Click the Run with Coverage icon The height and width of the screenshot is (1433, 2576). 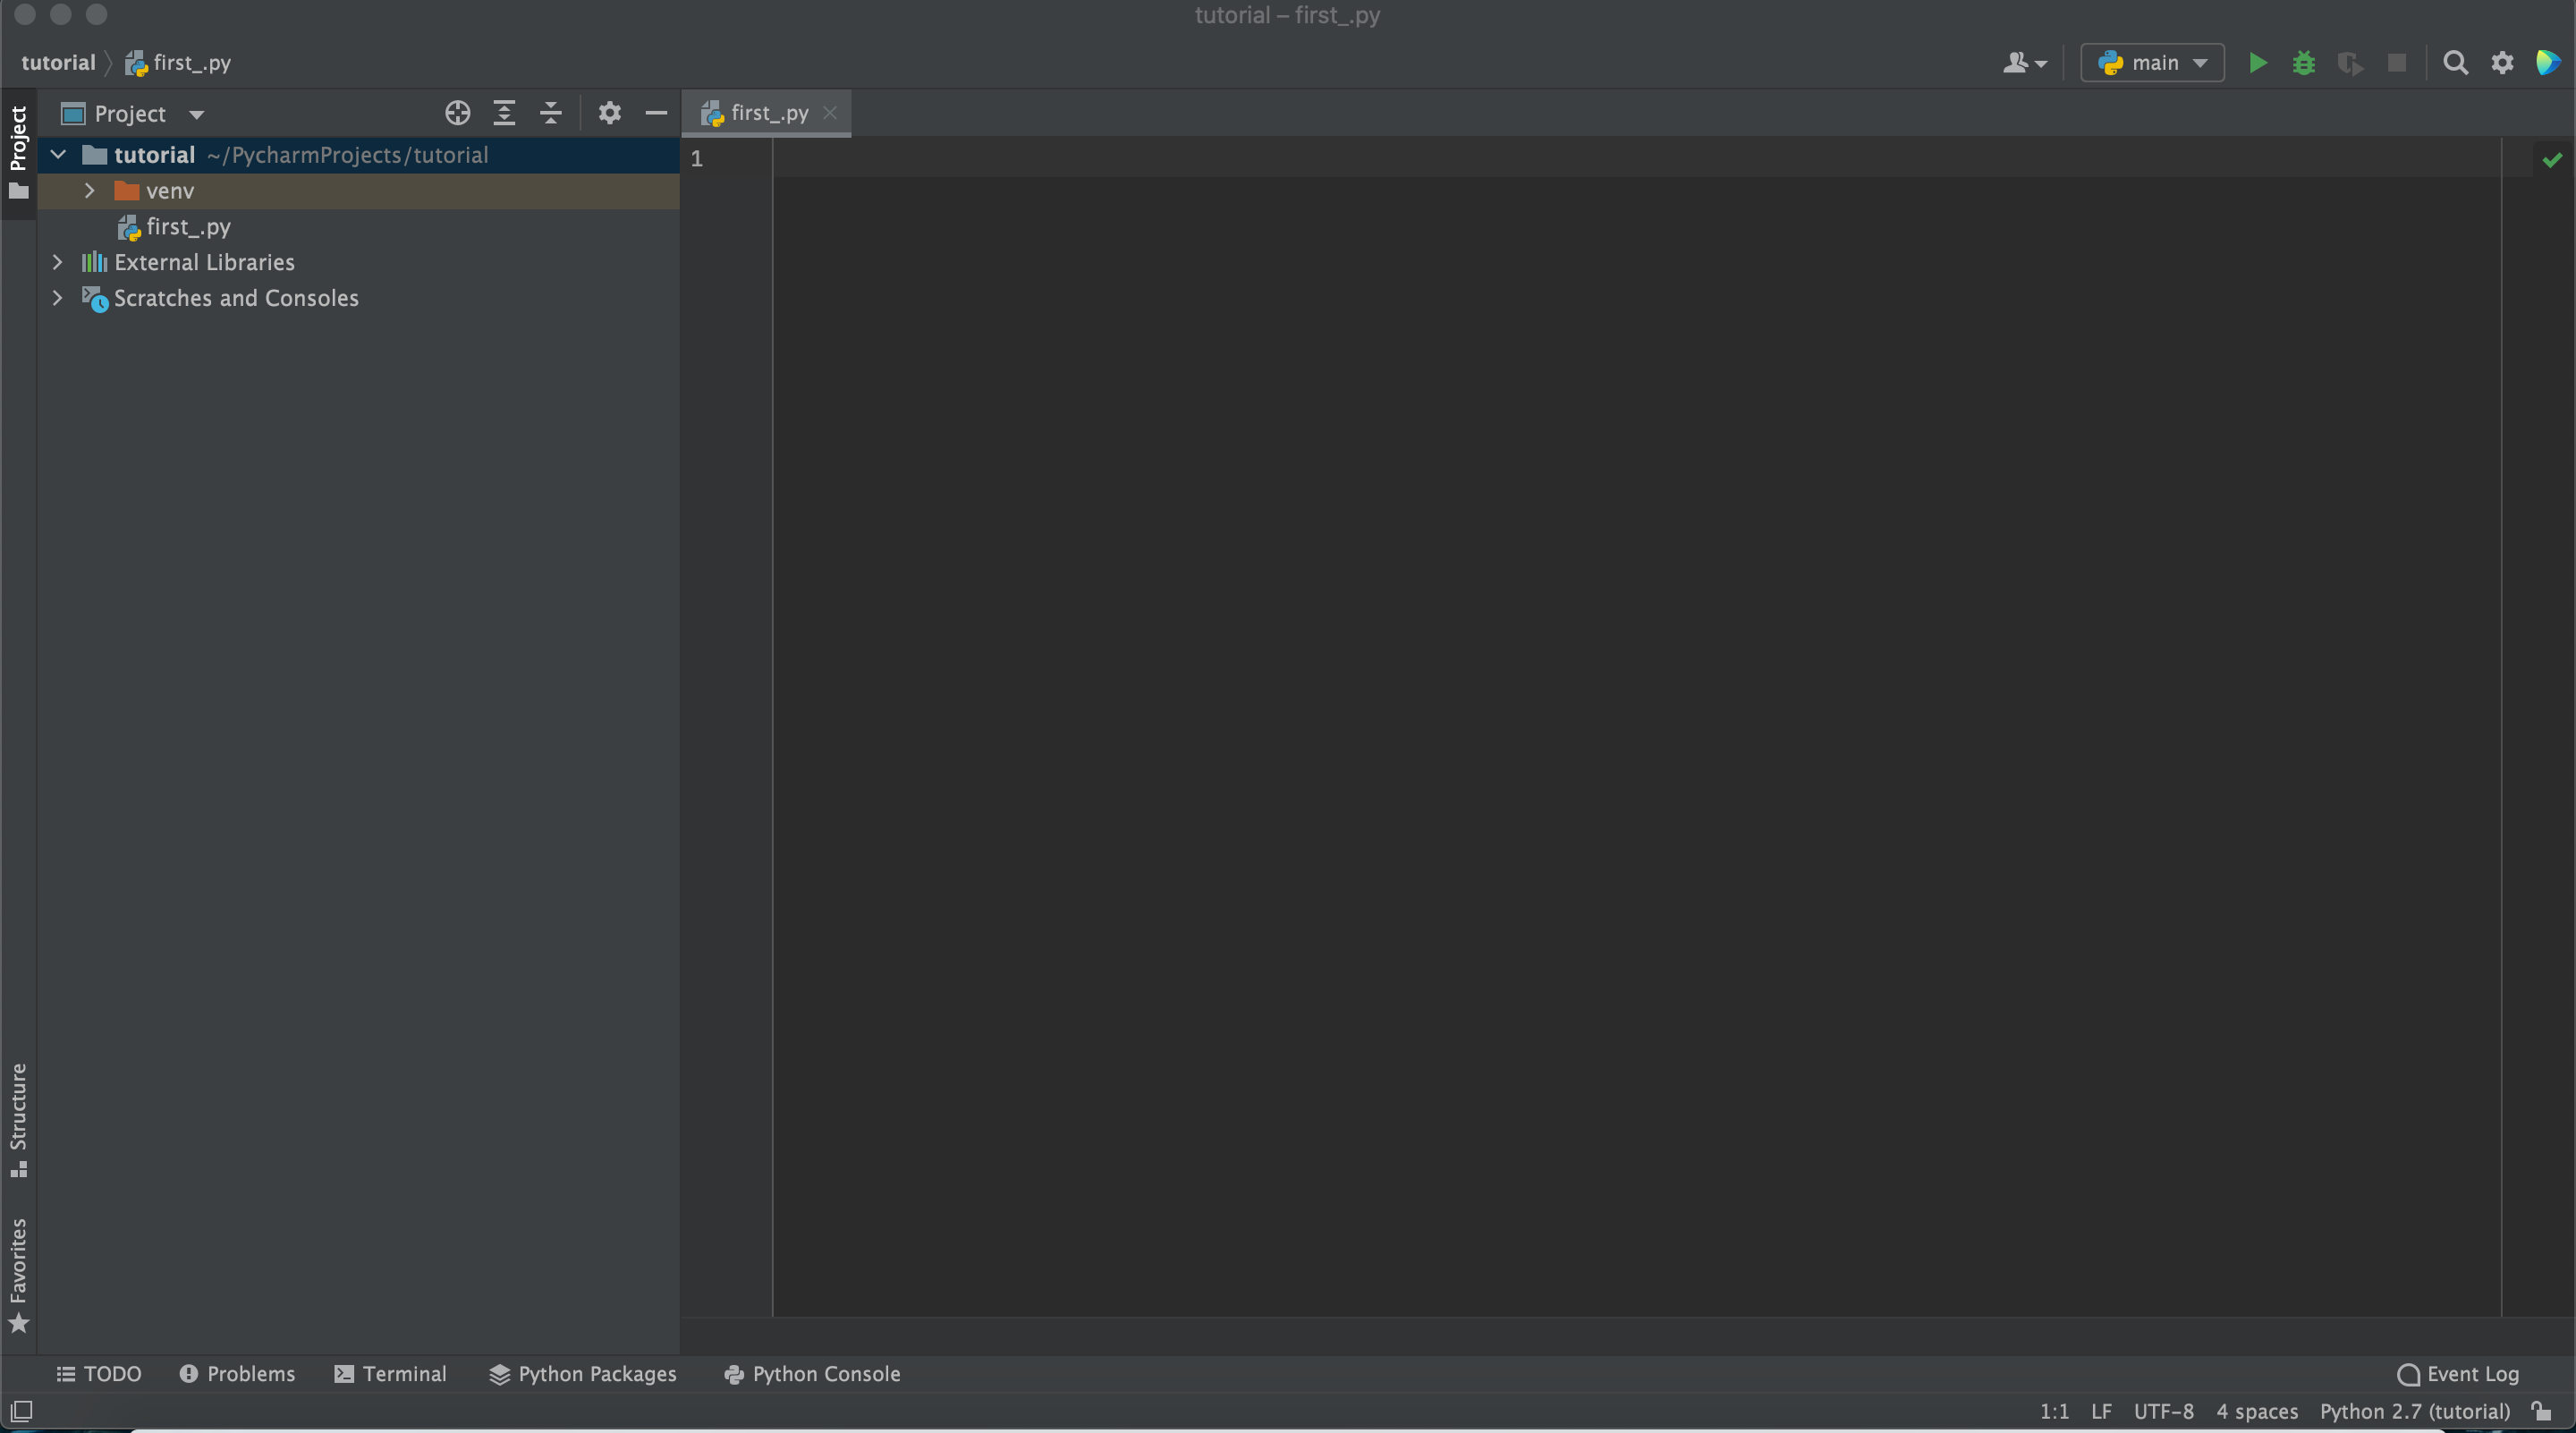(2350, 63)
